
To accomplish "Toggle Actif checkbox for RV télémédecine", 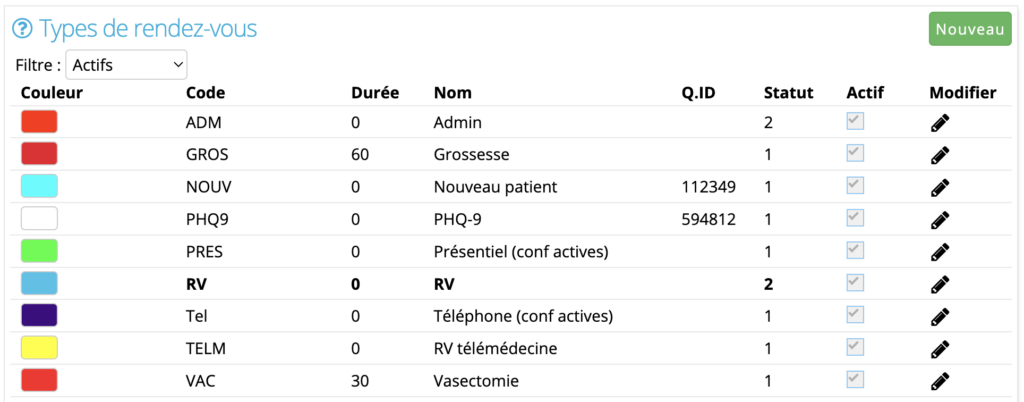I will tap(855, 347).
